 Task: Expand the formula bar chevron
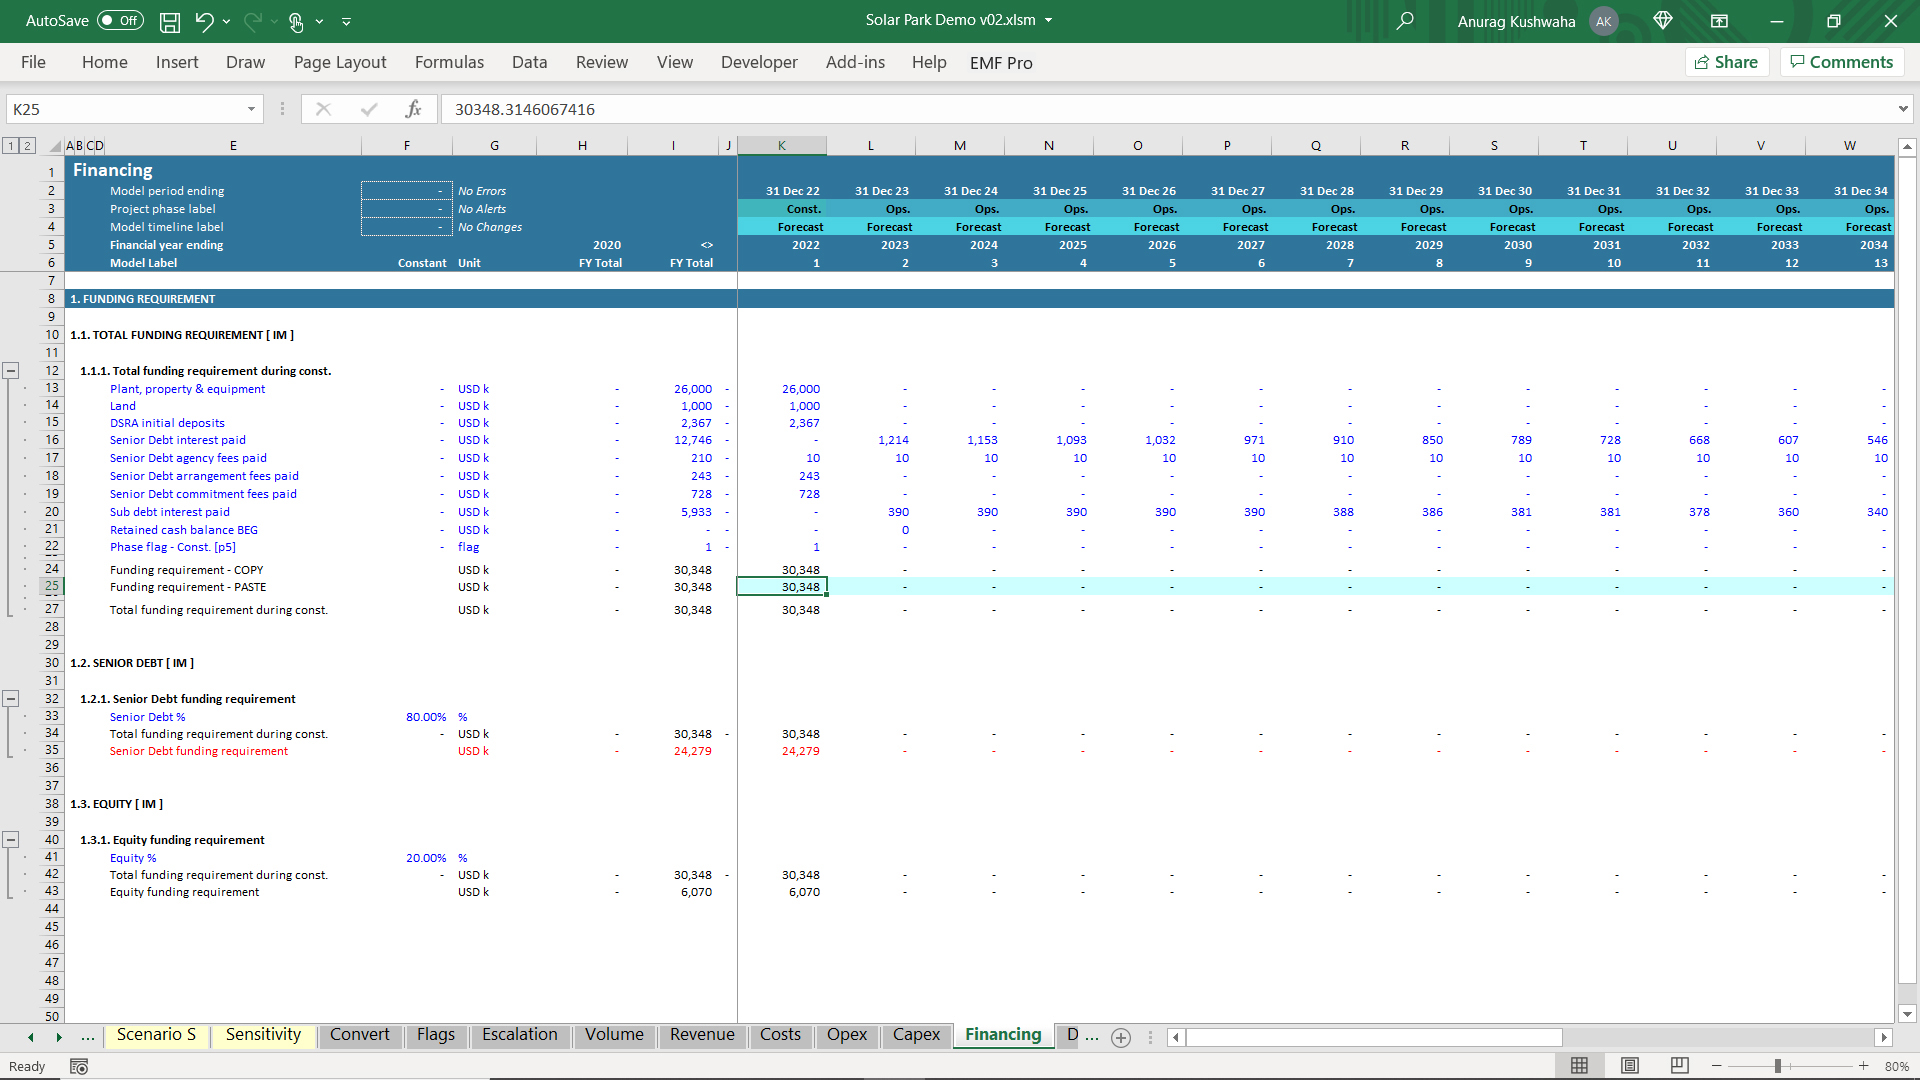point(1902,109)
